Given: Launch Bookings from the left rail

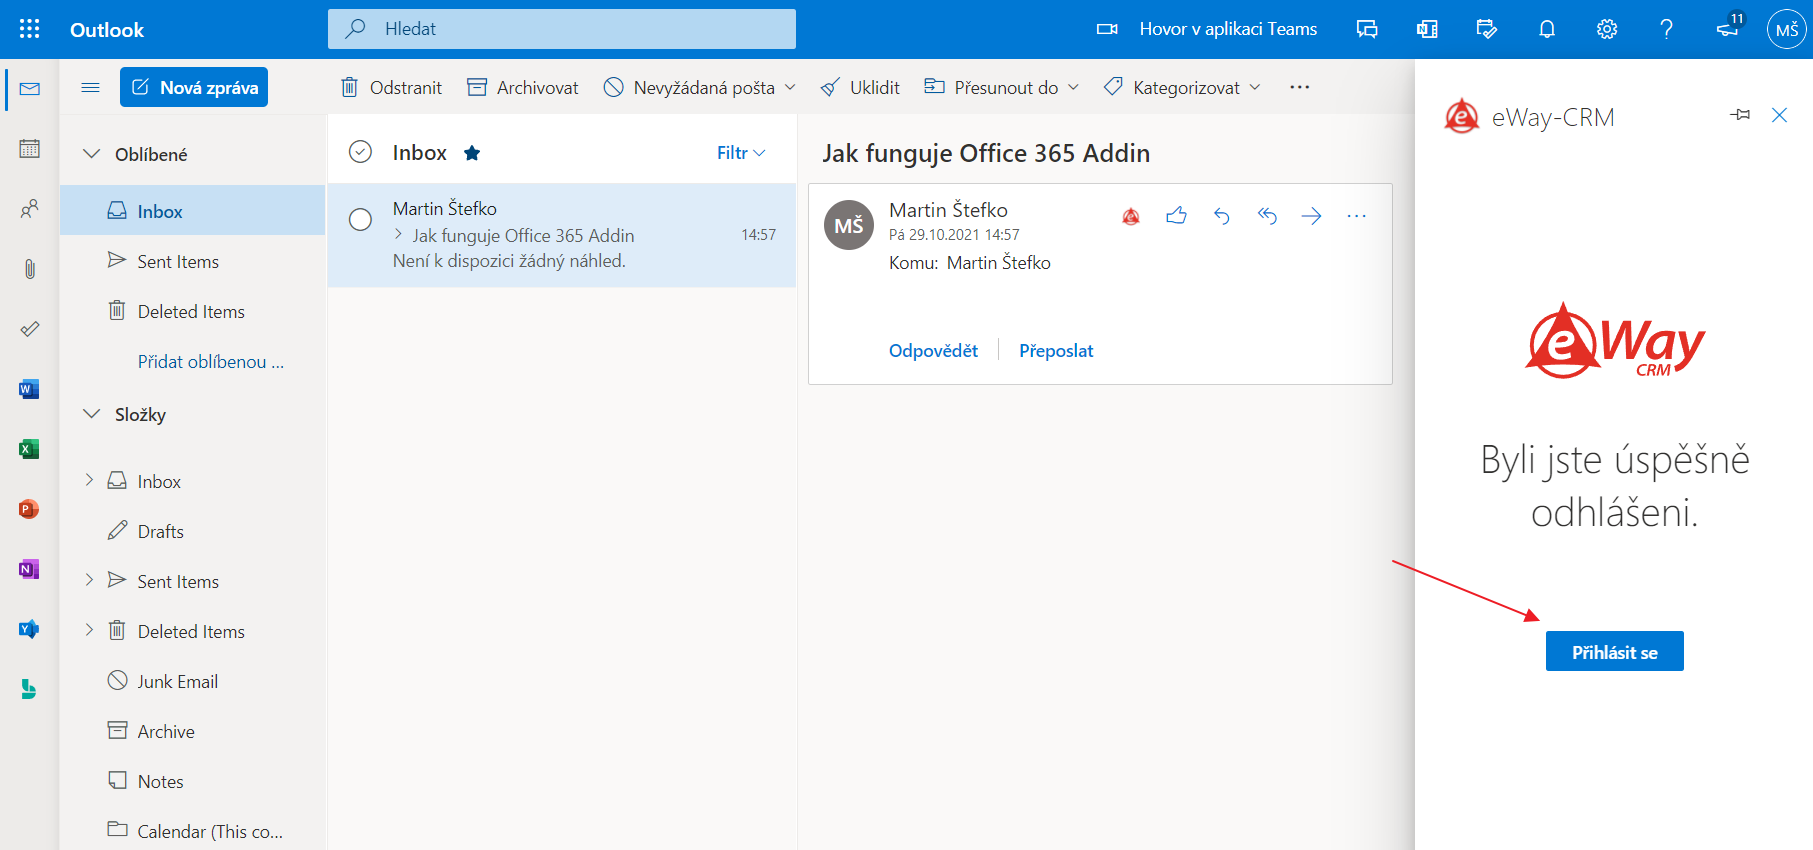Looking at the screenshot, I should click(29, 689).
